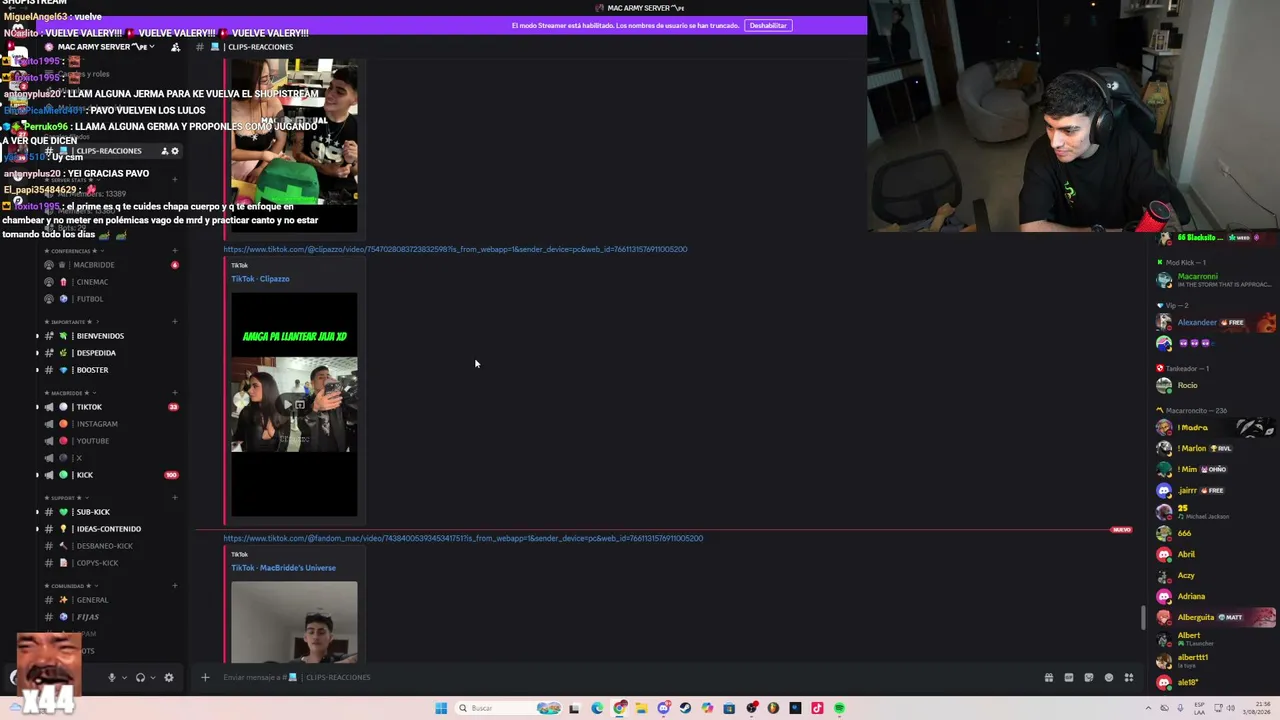Show hidden system tray icons
Image resolution: width=1280 pixels, height=720 pixels.
(x=1149, y=708)
